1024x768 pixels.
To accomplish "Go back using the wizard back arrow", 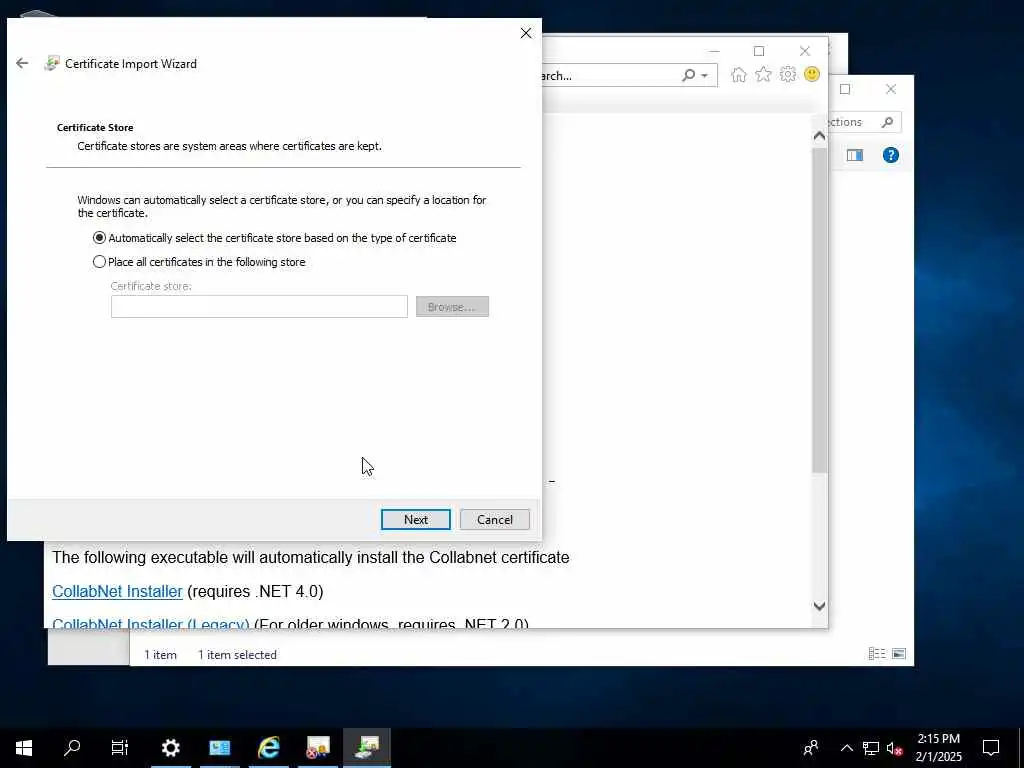I will [22, 63].
